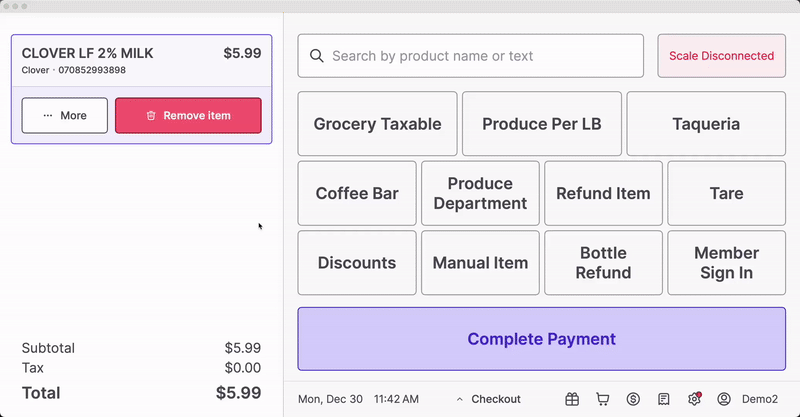Hit the Complete Payment button
The width and height of the screenshot is (800, 417).
point(542,339)
